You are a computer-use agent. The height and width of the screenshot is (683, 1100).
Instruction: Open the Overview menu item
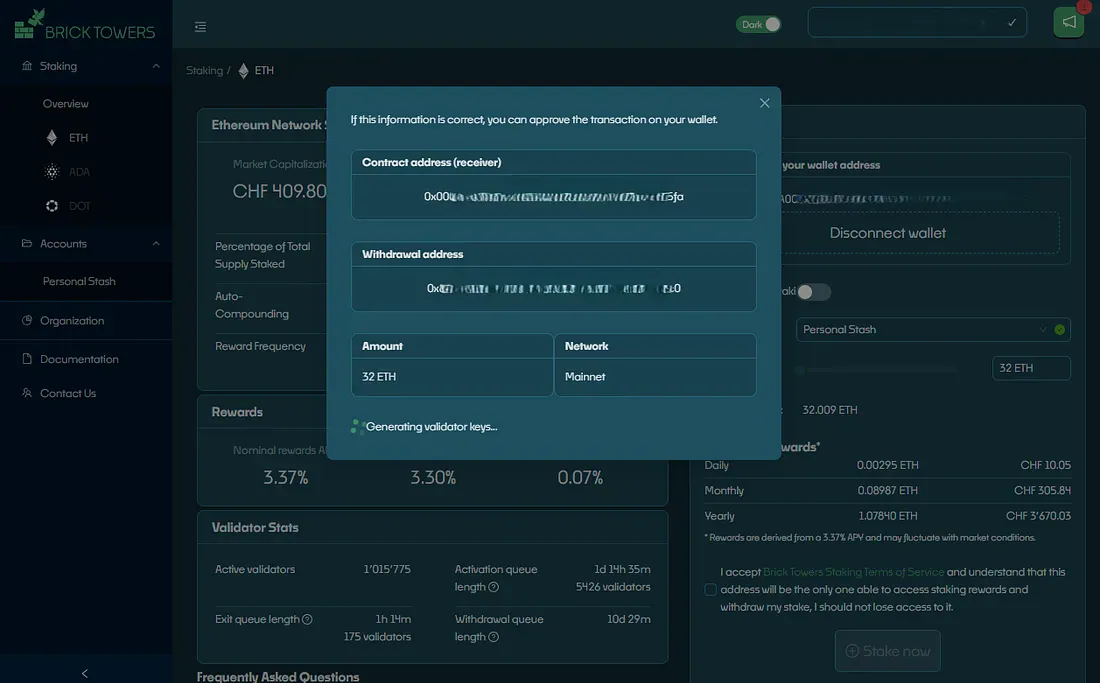click(65, 104)
